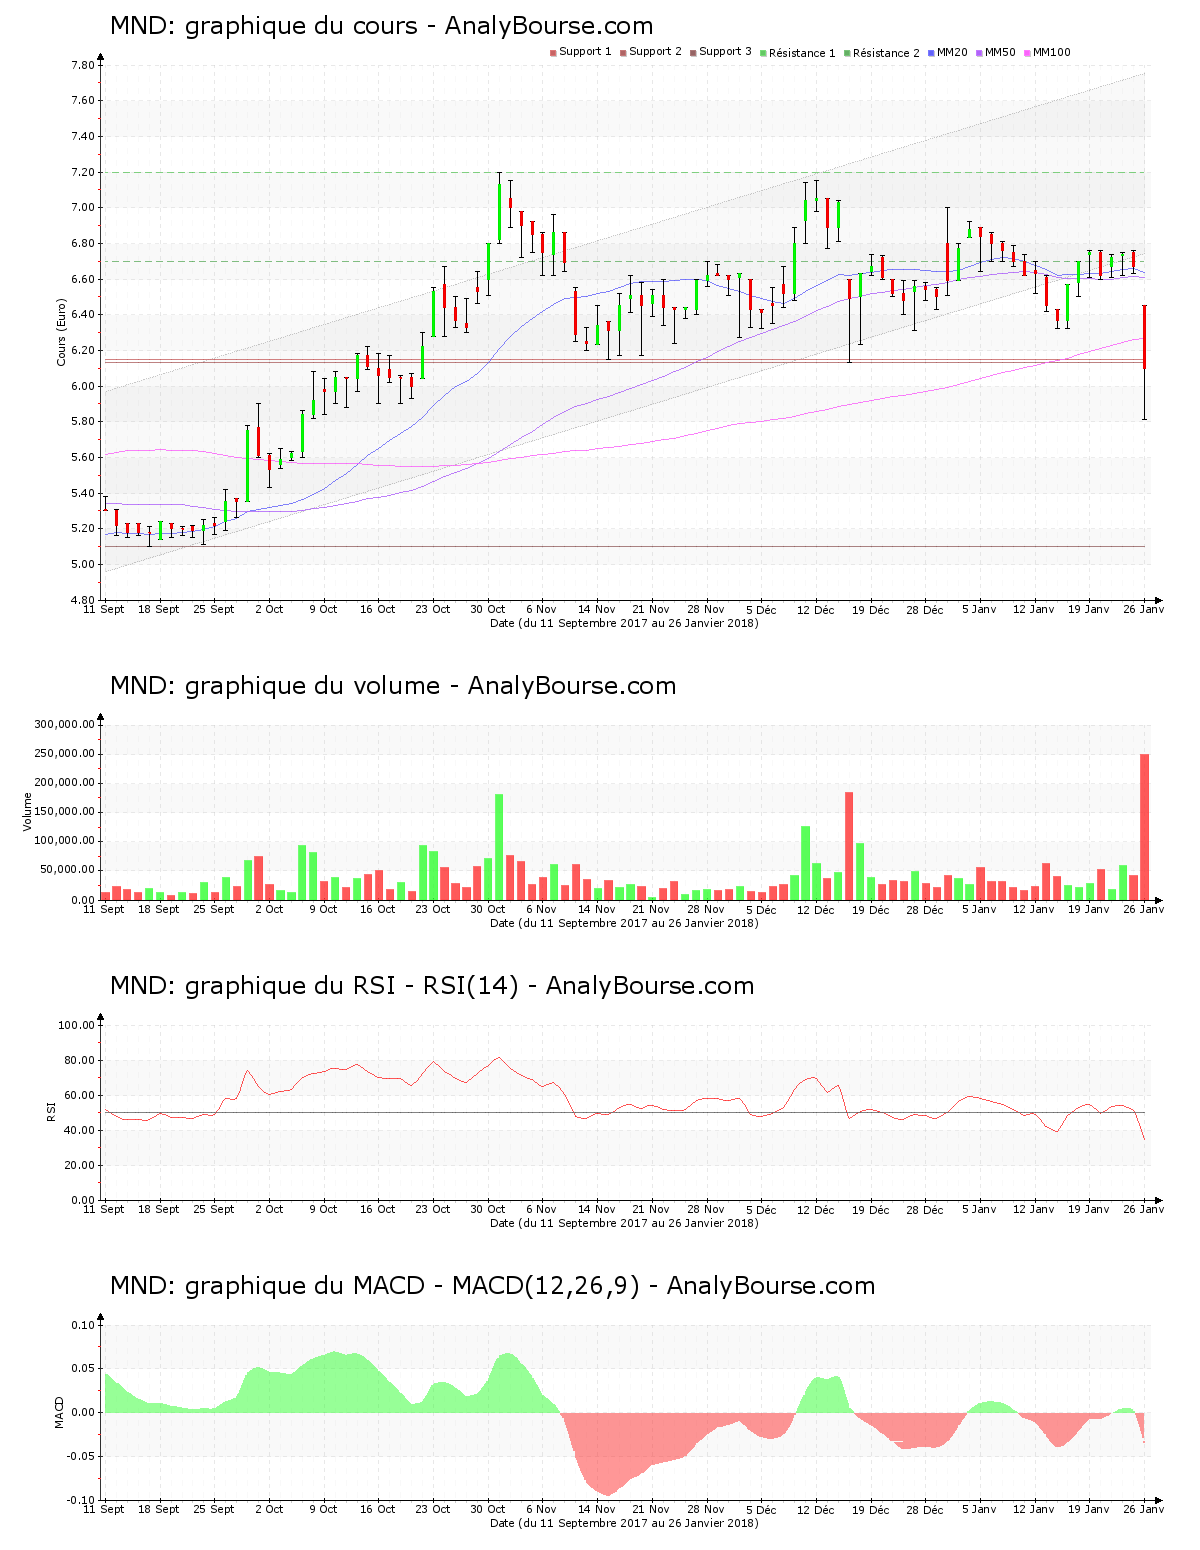Viewport: 1200px width, 1550px height.
Task: Click '19 Déc' on the volume chart axis
Action: click(x=870, y=909)
